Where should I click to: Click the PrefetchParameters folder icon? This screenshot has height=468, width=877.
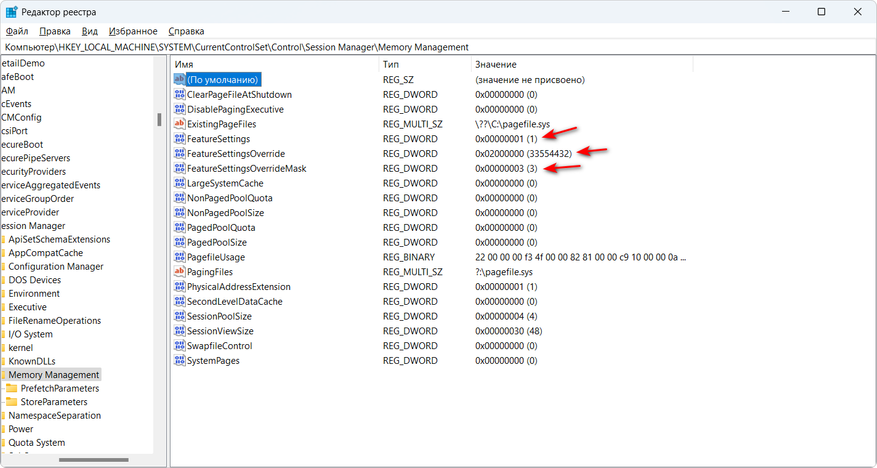point(12,388)
